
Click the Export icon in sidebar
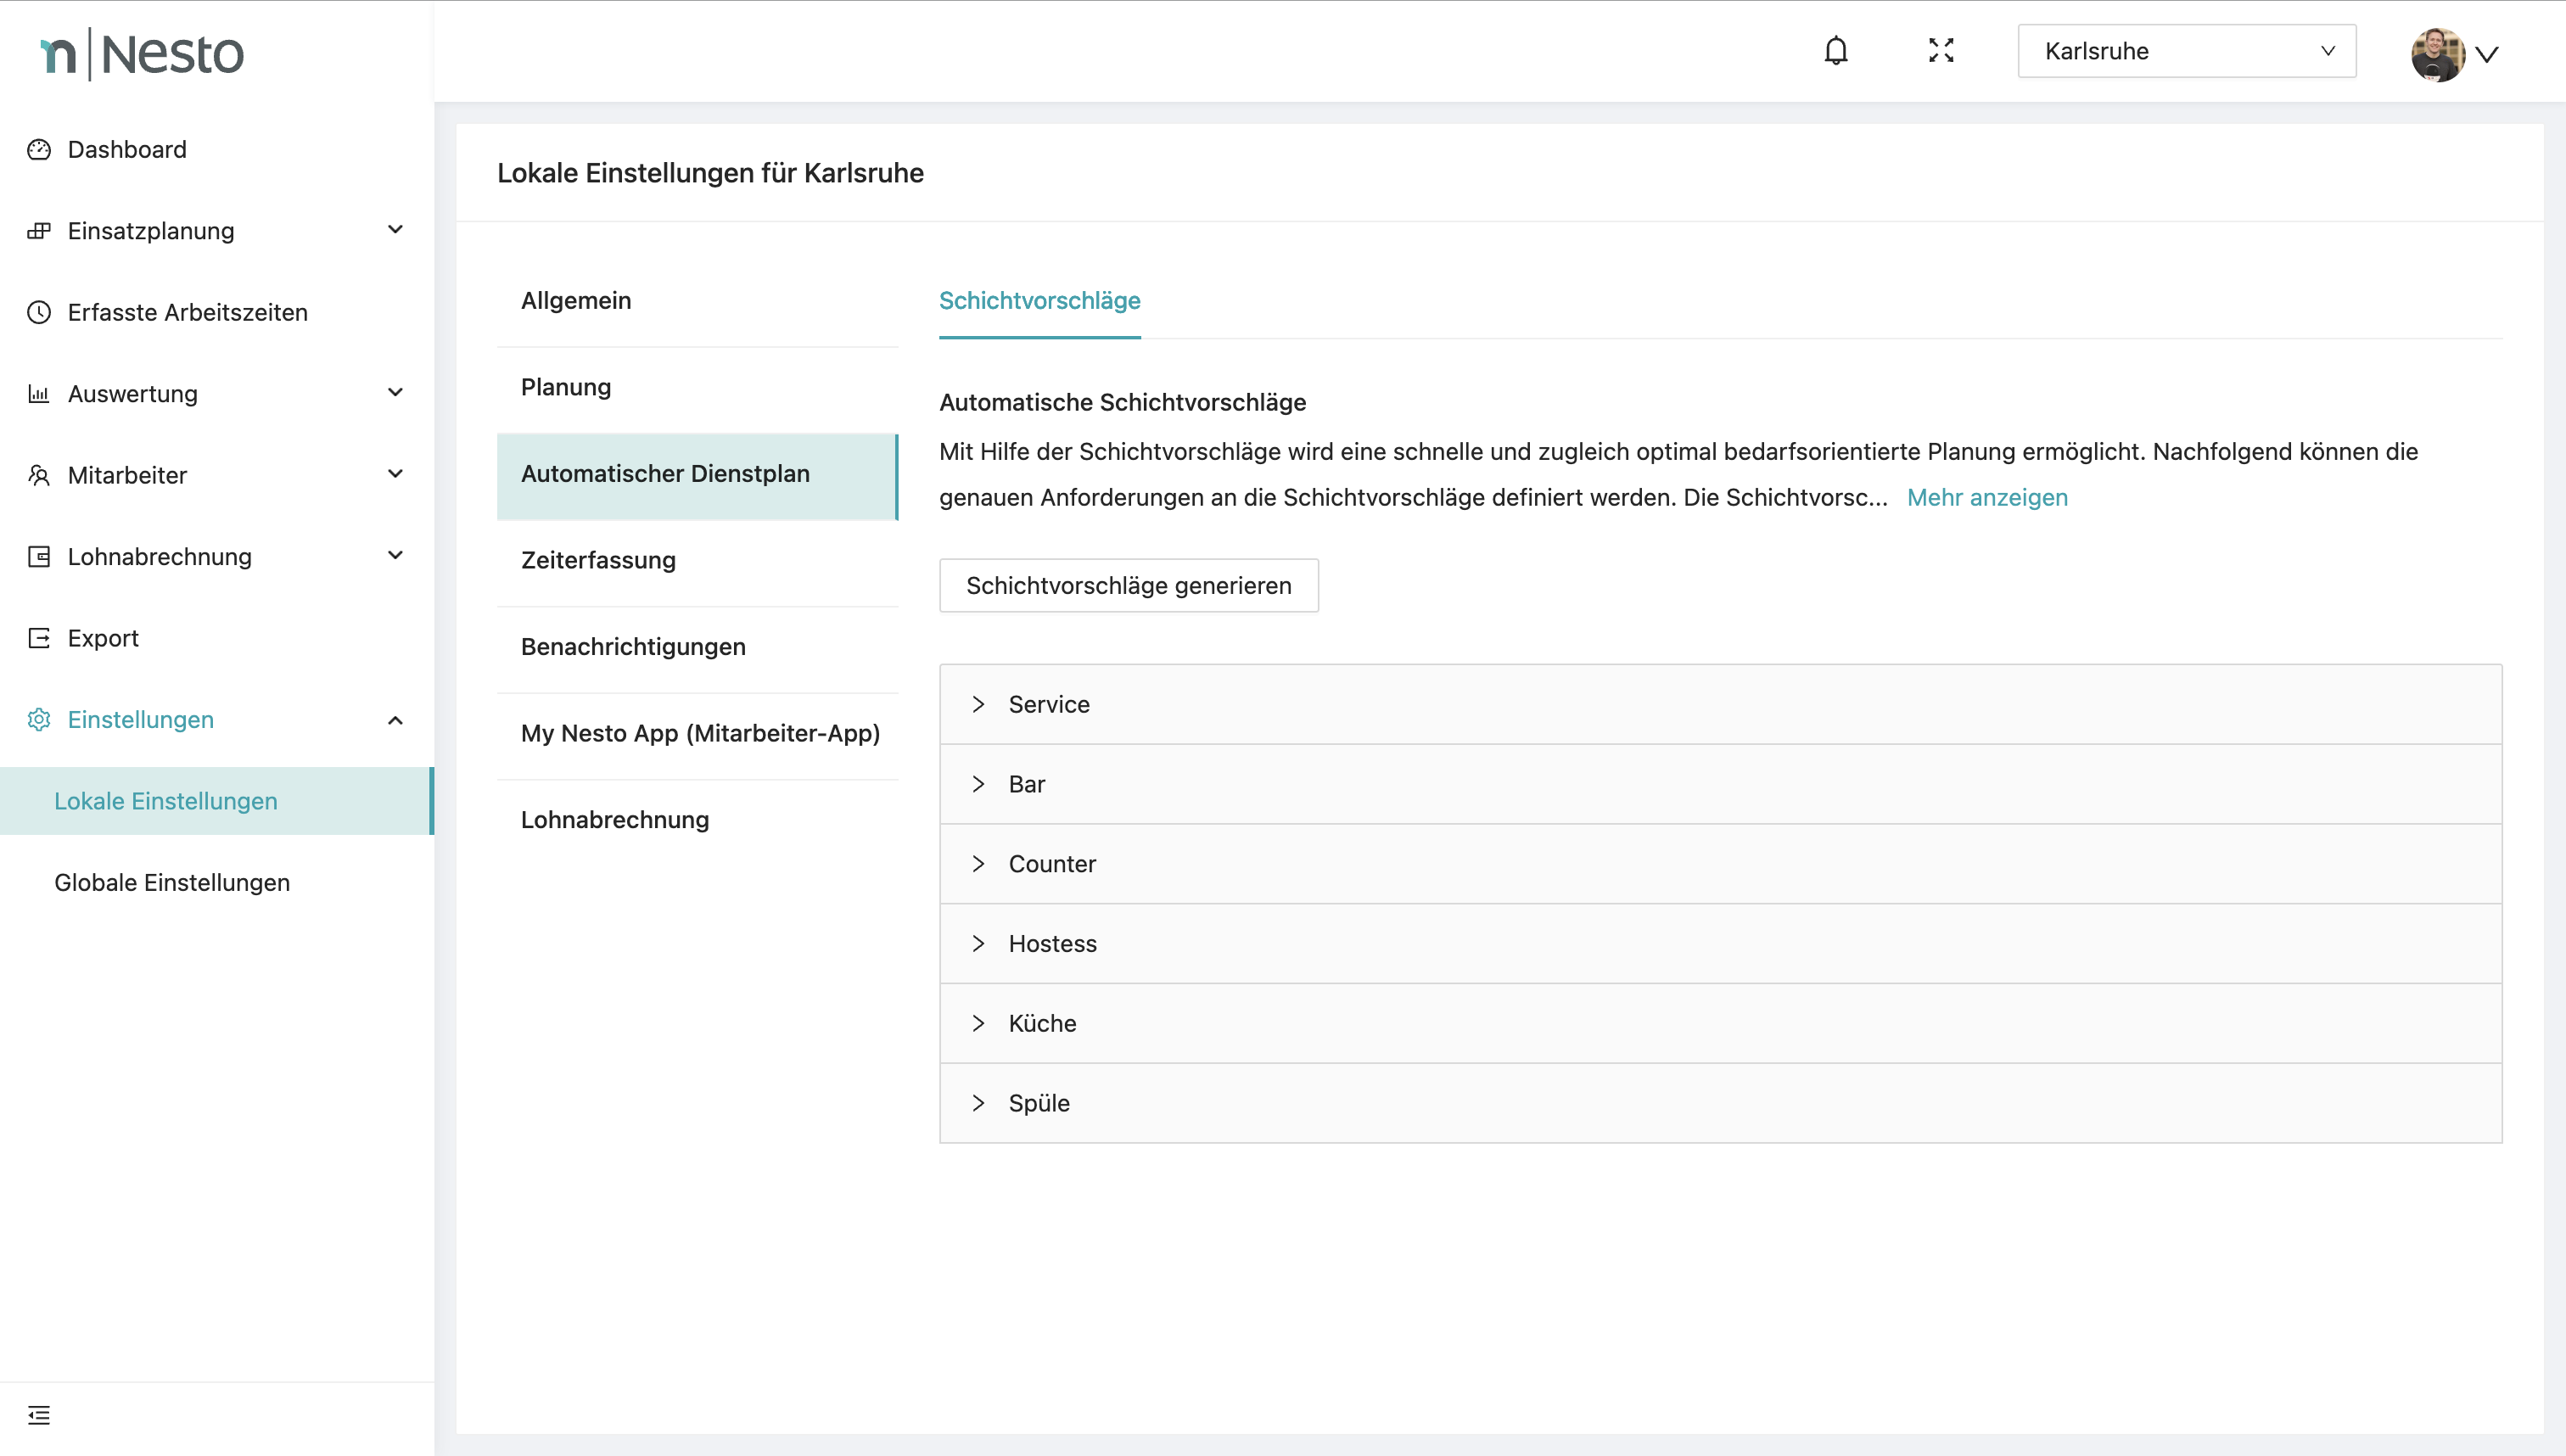click(39, 638)
